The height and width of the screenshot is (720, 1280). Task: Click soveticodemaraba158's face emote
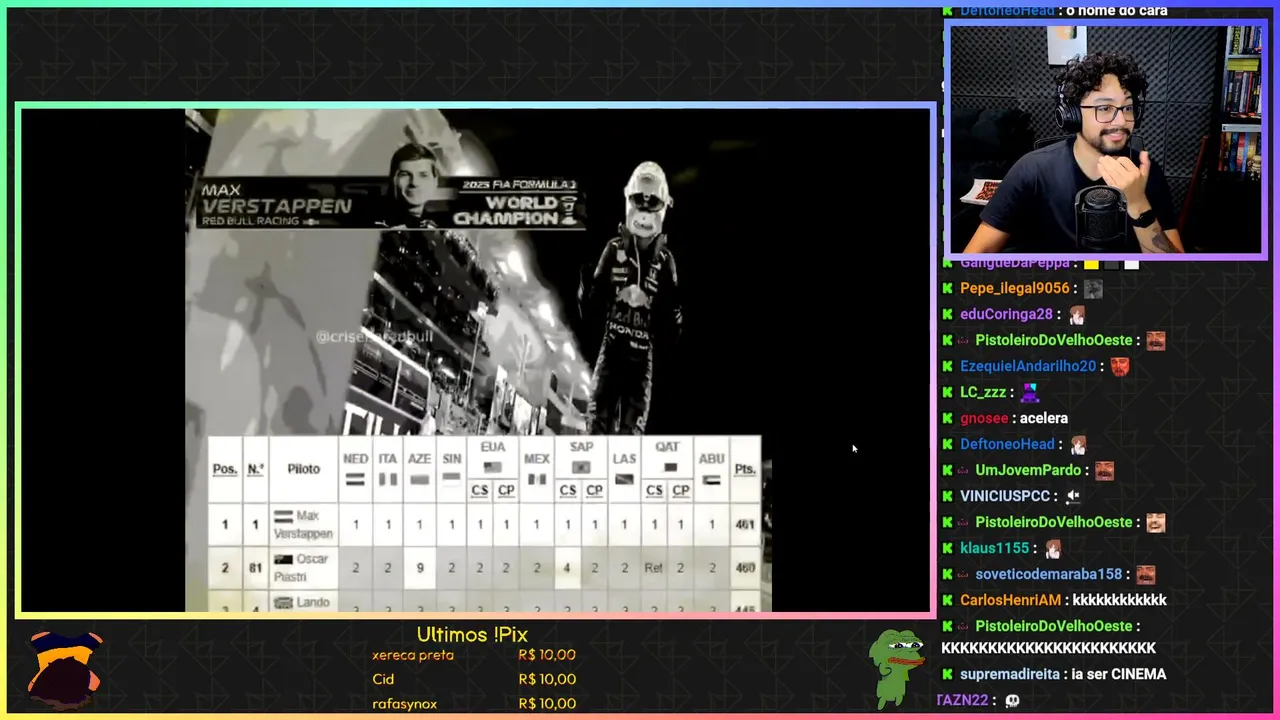pyautogui.click(x=1145, y=574)
